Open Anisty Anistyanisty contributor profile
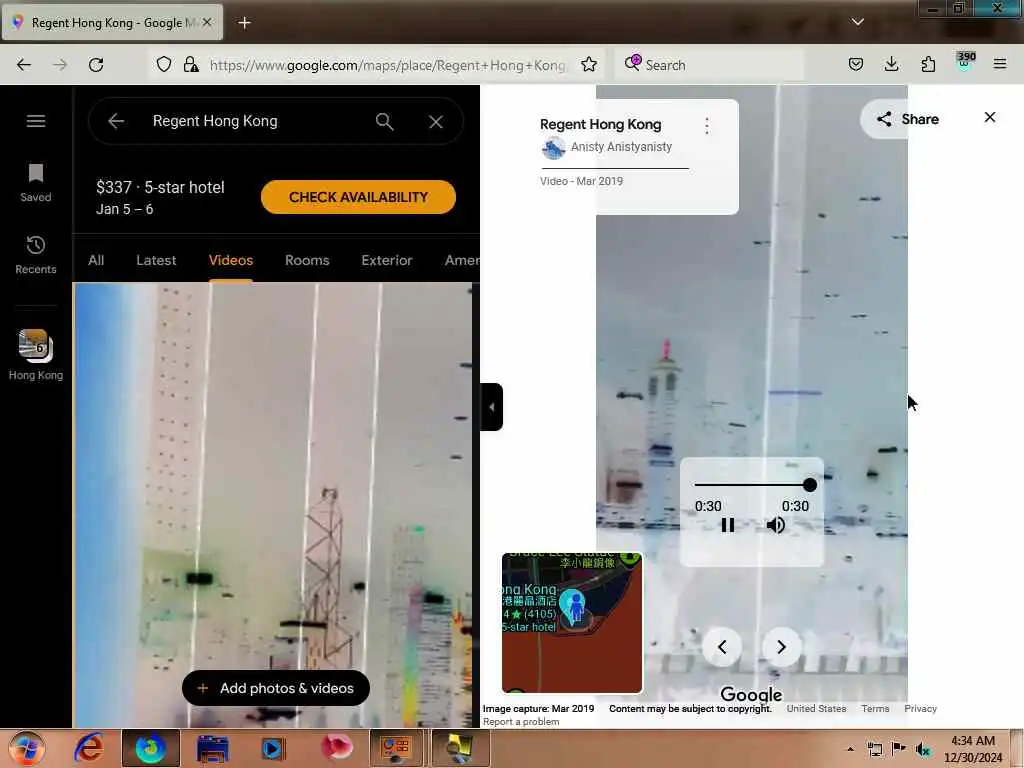 (x=621, y=147)
